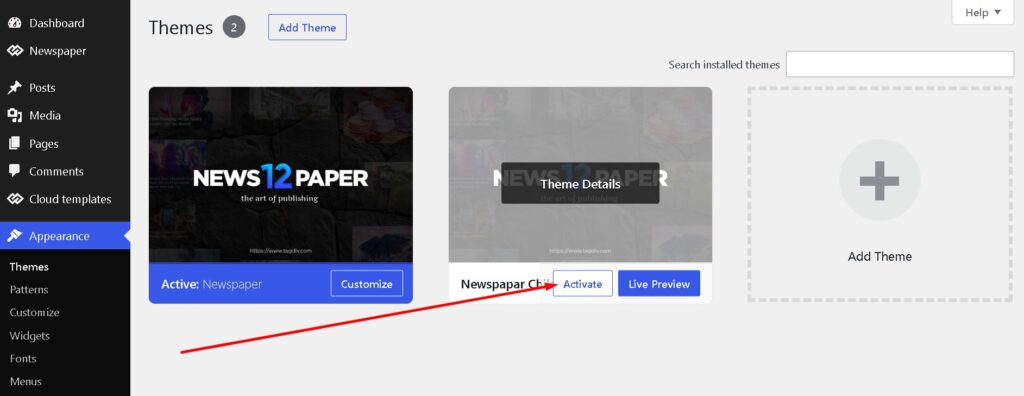
Task: Click the Media library icon
Action: (x=14, y=116)
